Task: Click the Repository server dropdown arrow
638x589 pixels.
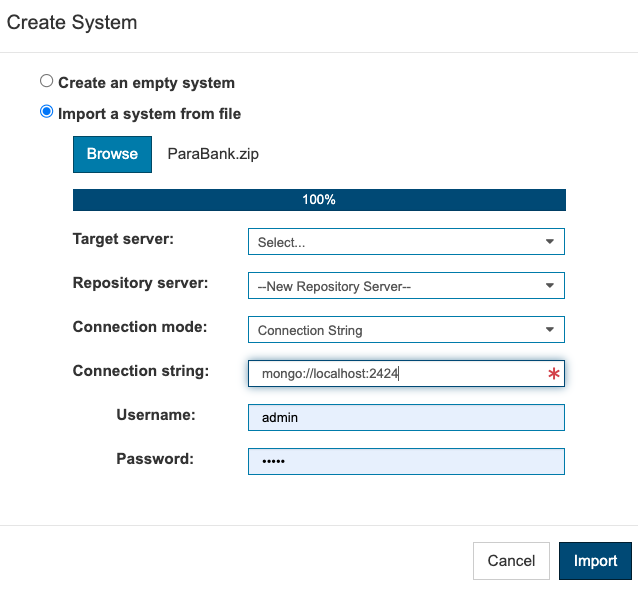Action: coord(549,286)
